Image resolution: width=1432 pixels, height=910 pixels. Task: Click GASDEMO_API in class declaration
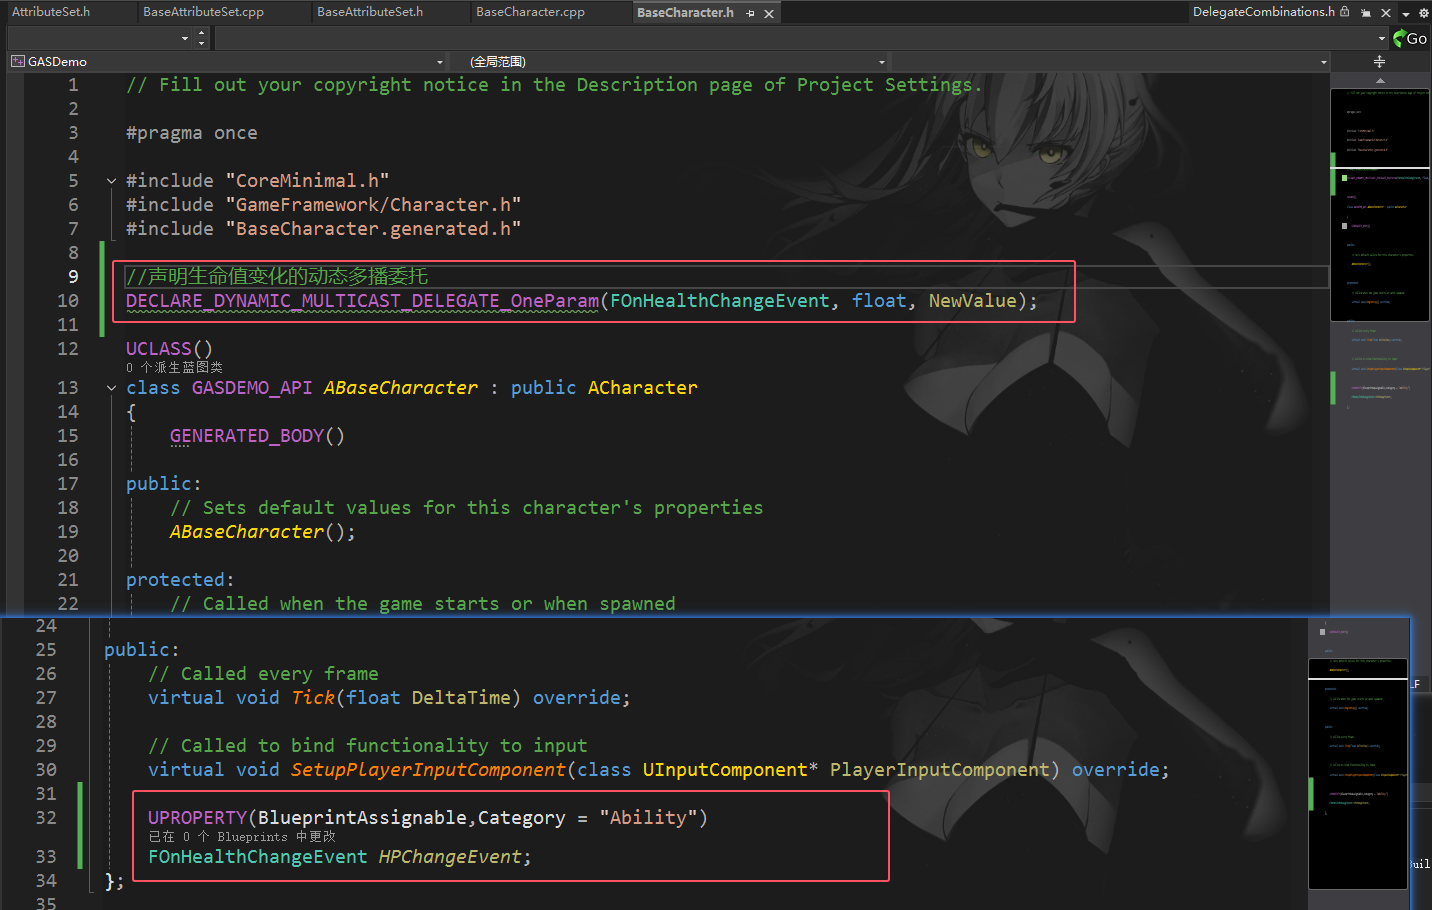(252, 388)
